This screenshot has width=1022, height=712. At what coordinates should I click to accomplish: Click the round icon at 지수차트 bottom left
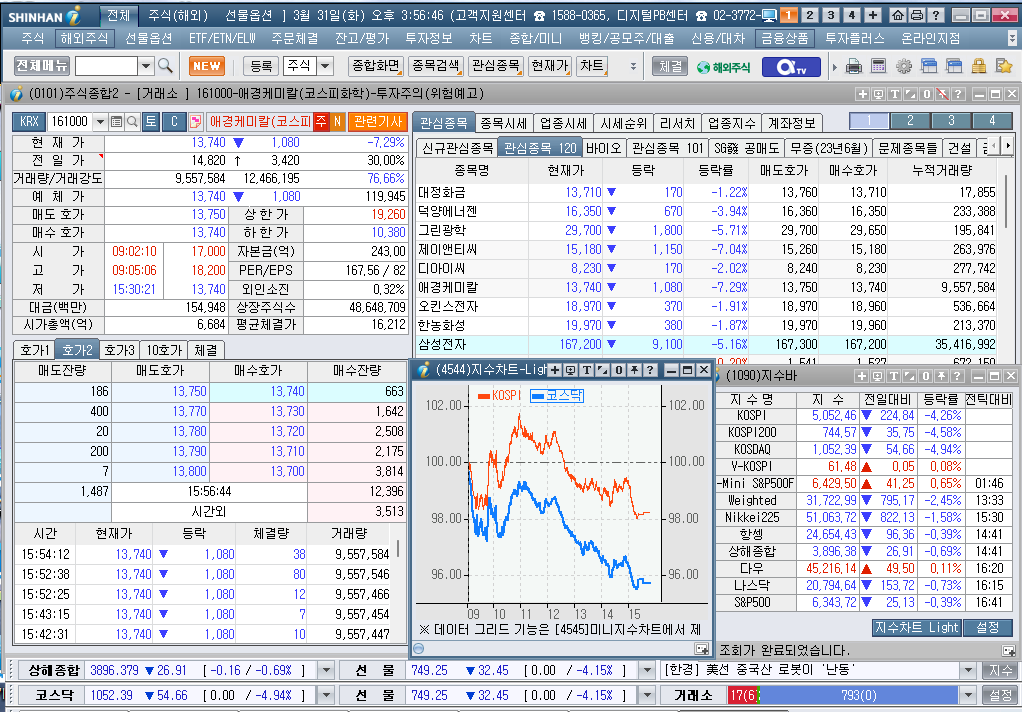(x=419, y=649)
